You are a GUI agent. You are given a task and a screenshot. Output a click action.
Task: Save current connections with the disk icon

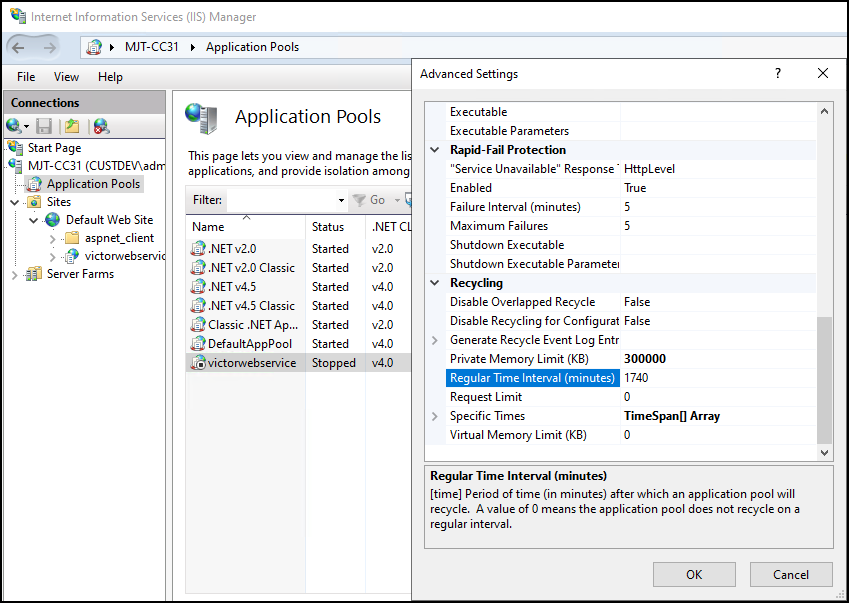pos(42,124)
